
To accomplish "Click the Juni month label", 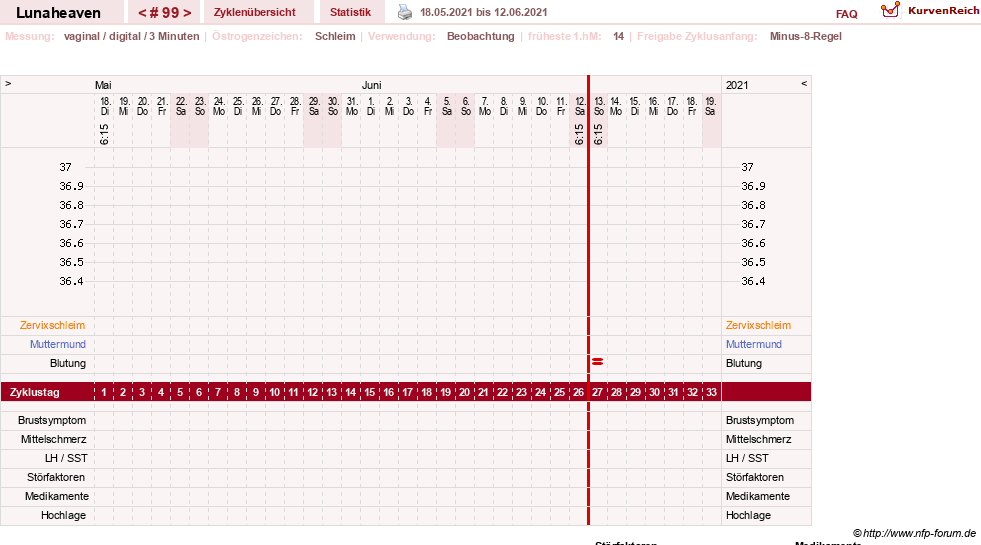I will [x=372, y=85].
